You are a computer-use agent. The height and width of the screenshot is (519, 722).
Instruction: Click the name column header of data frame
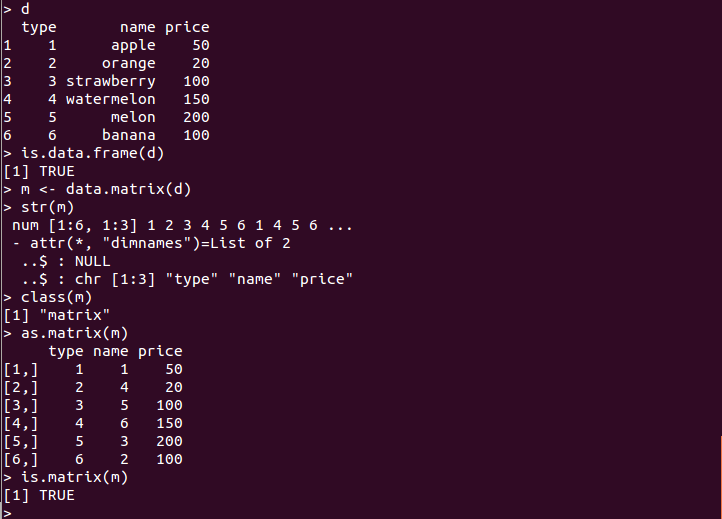pos(138,27)
